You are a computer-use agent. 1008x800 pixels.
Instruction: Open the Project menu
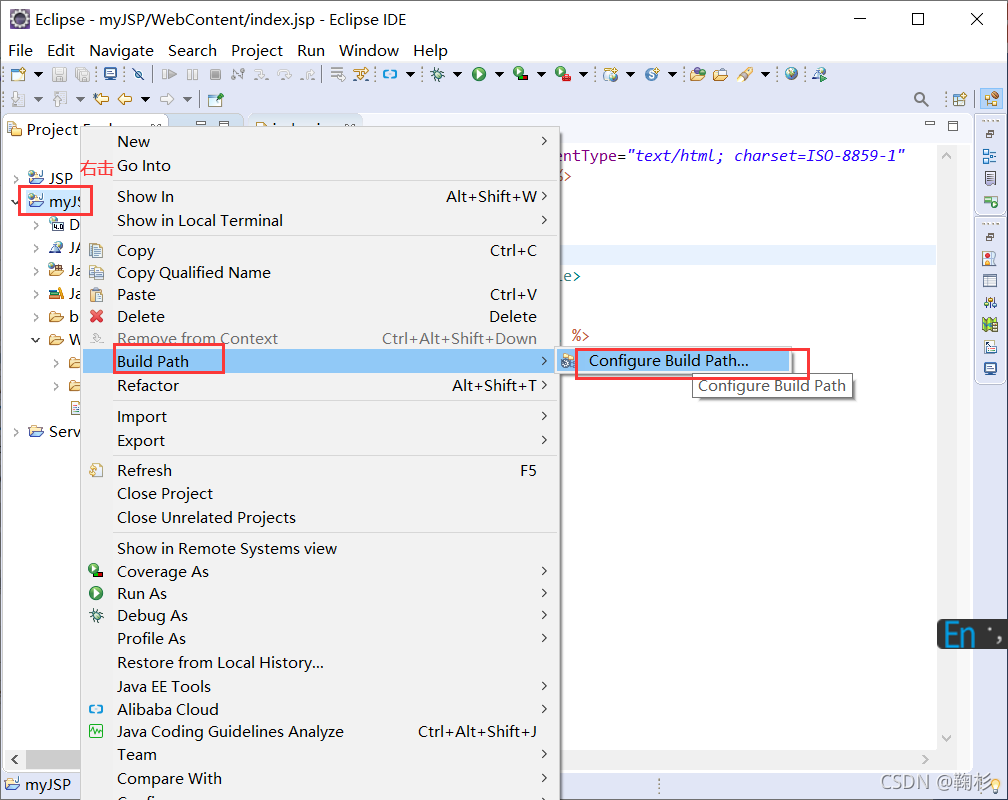click(256, 51)
